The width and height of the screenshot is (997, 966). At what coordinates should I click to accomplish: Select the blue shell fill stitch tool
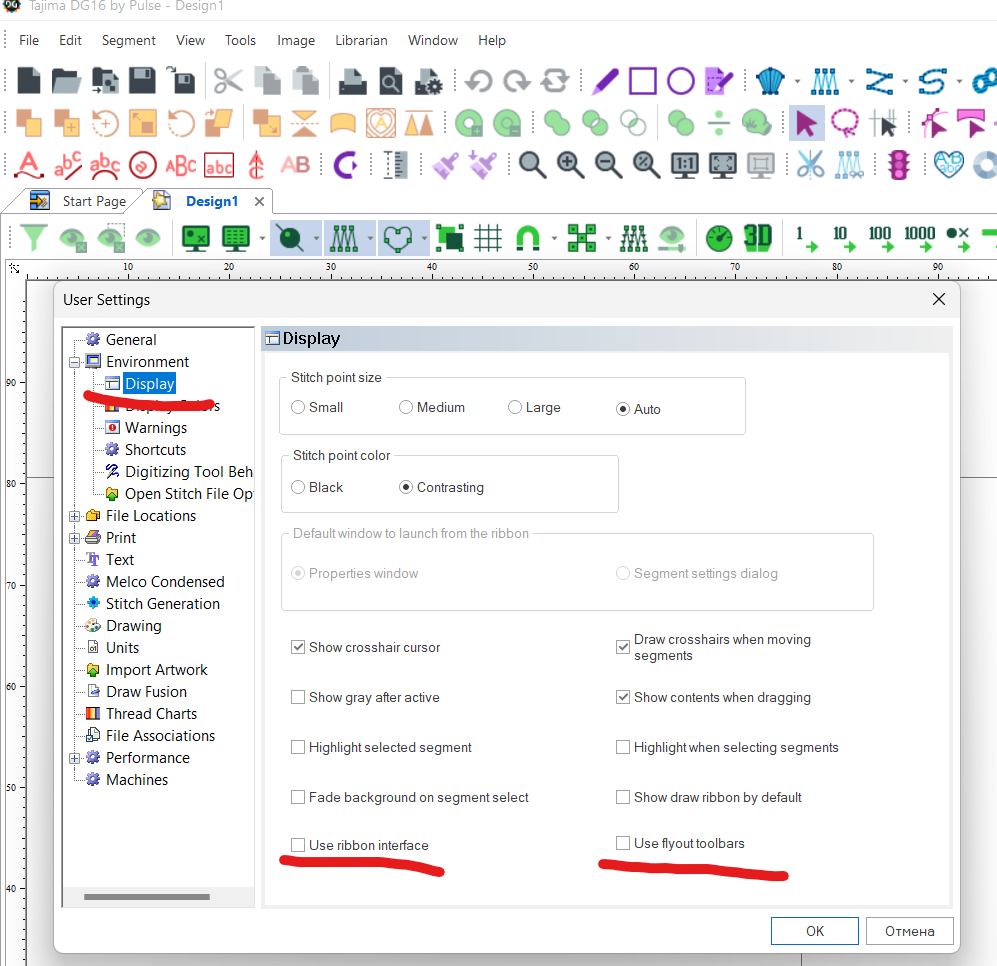770,81
